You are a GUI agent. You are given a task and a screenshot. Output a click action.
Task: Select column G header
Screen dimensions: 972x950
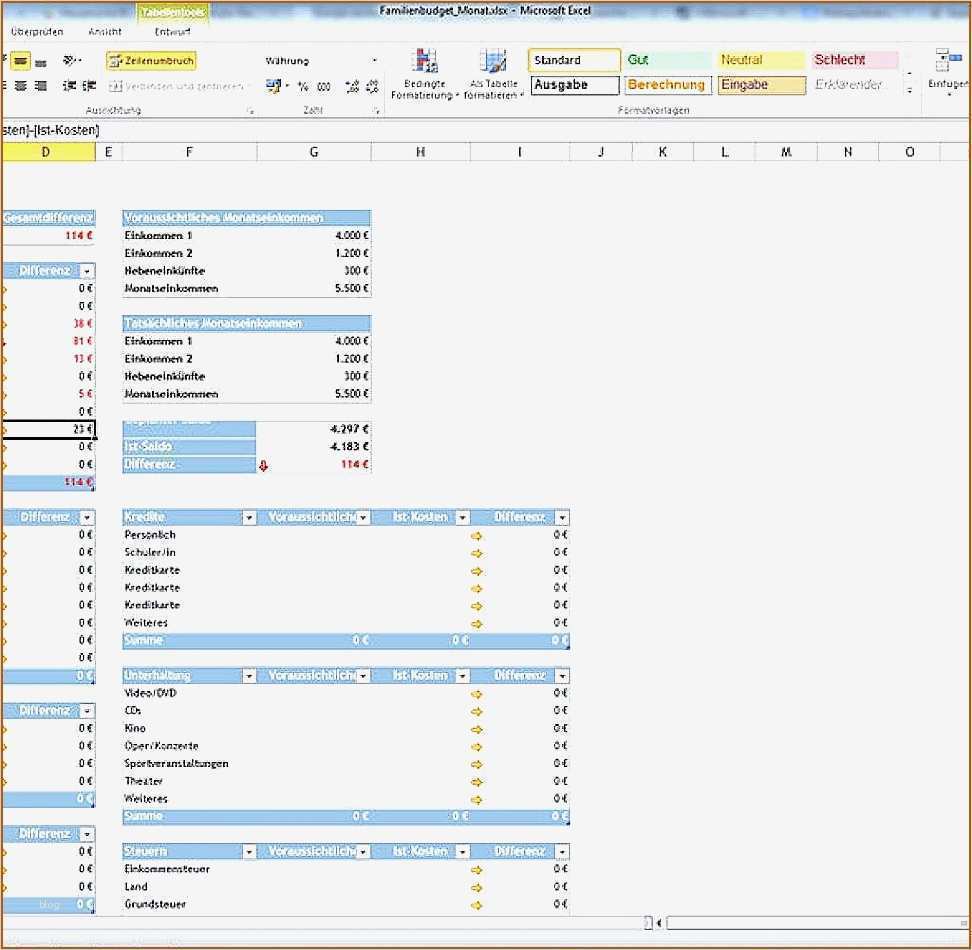pyautogui.click(x=314, y=152)
